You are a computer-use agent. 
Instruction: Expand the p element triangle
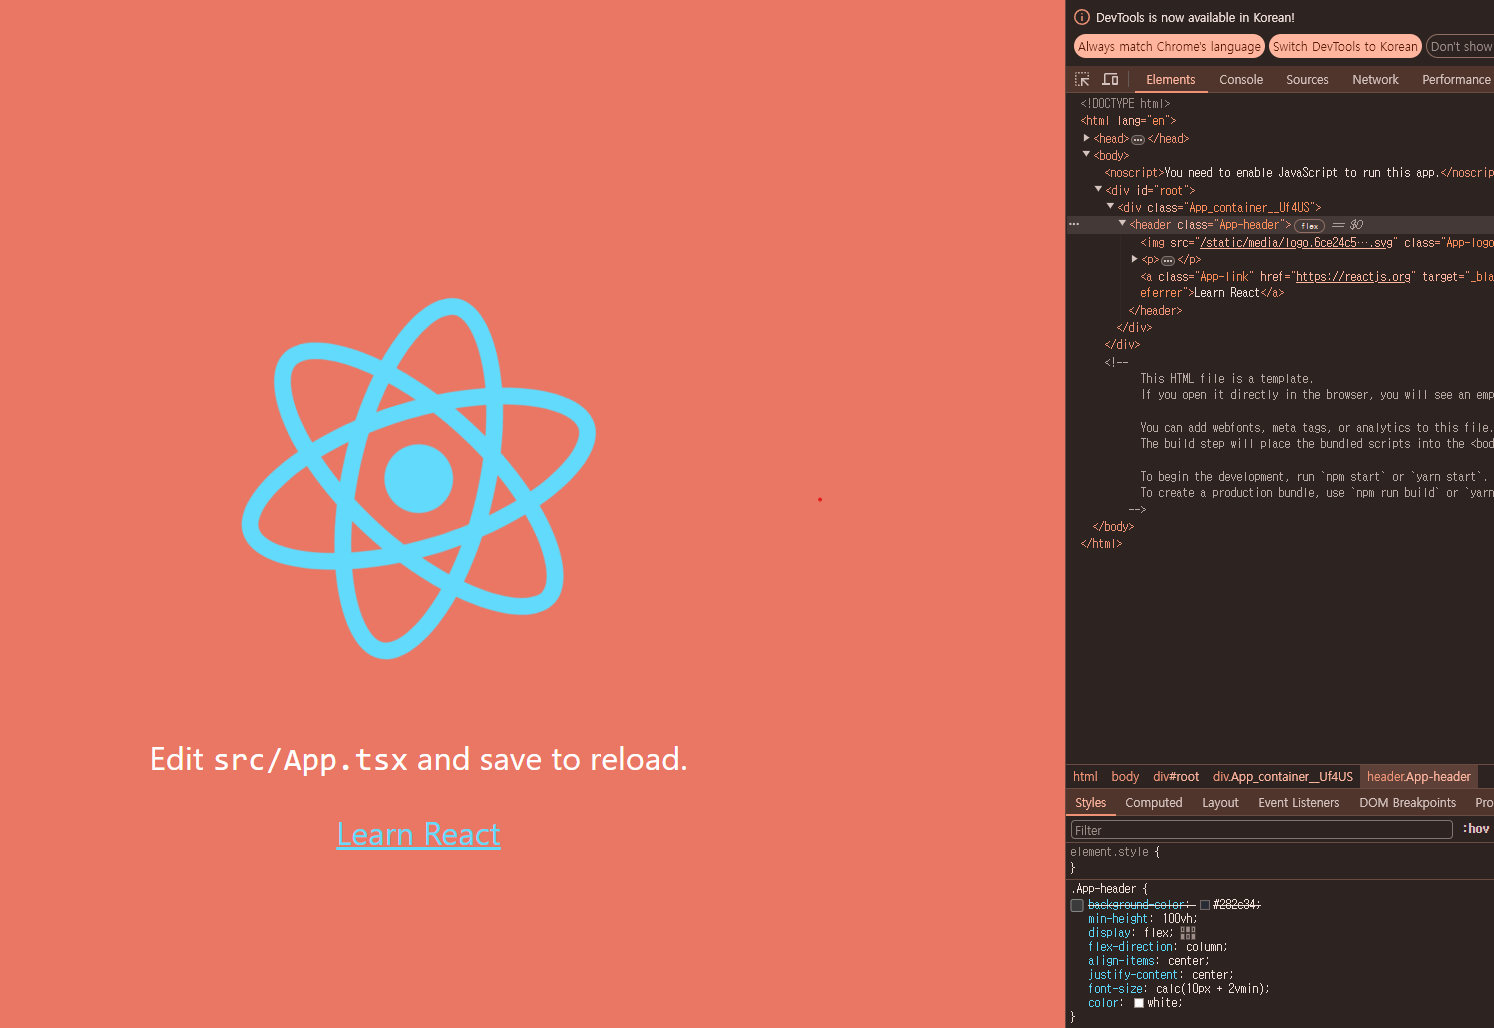coord(1134,259)
